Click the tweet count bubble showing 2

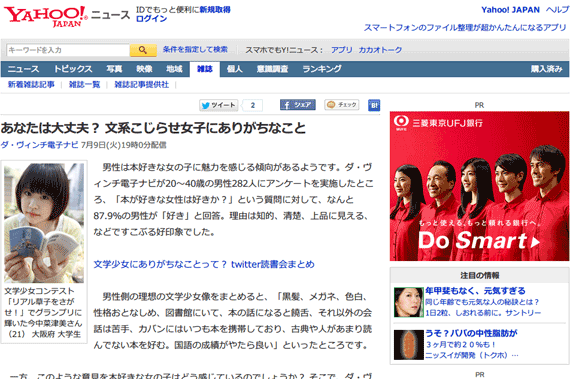point(253,105)
